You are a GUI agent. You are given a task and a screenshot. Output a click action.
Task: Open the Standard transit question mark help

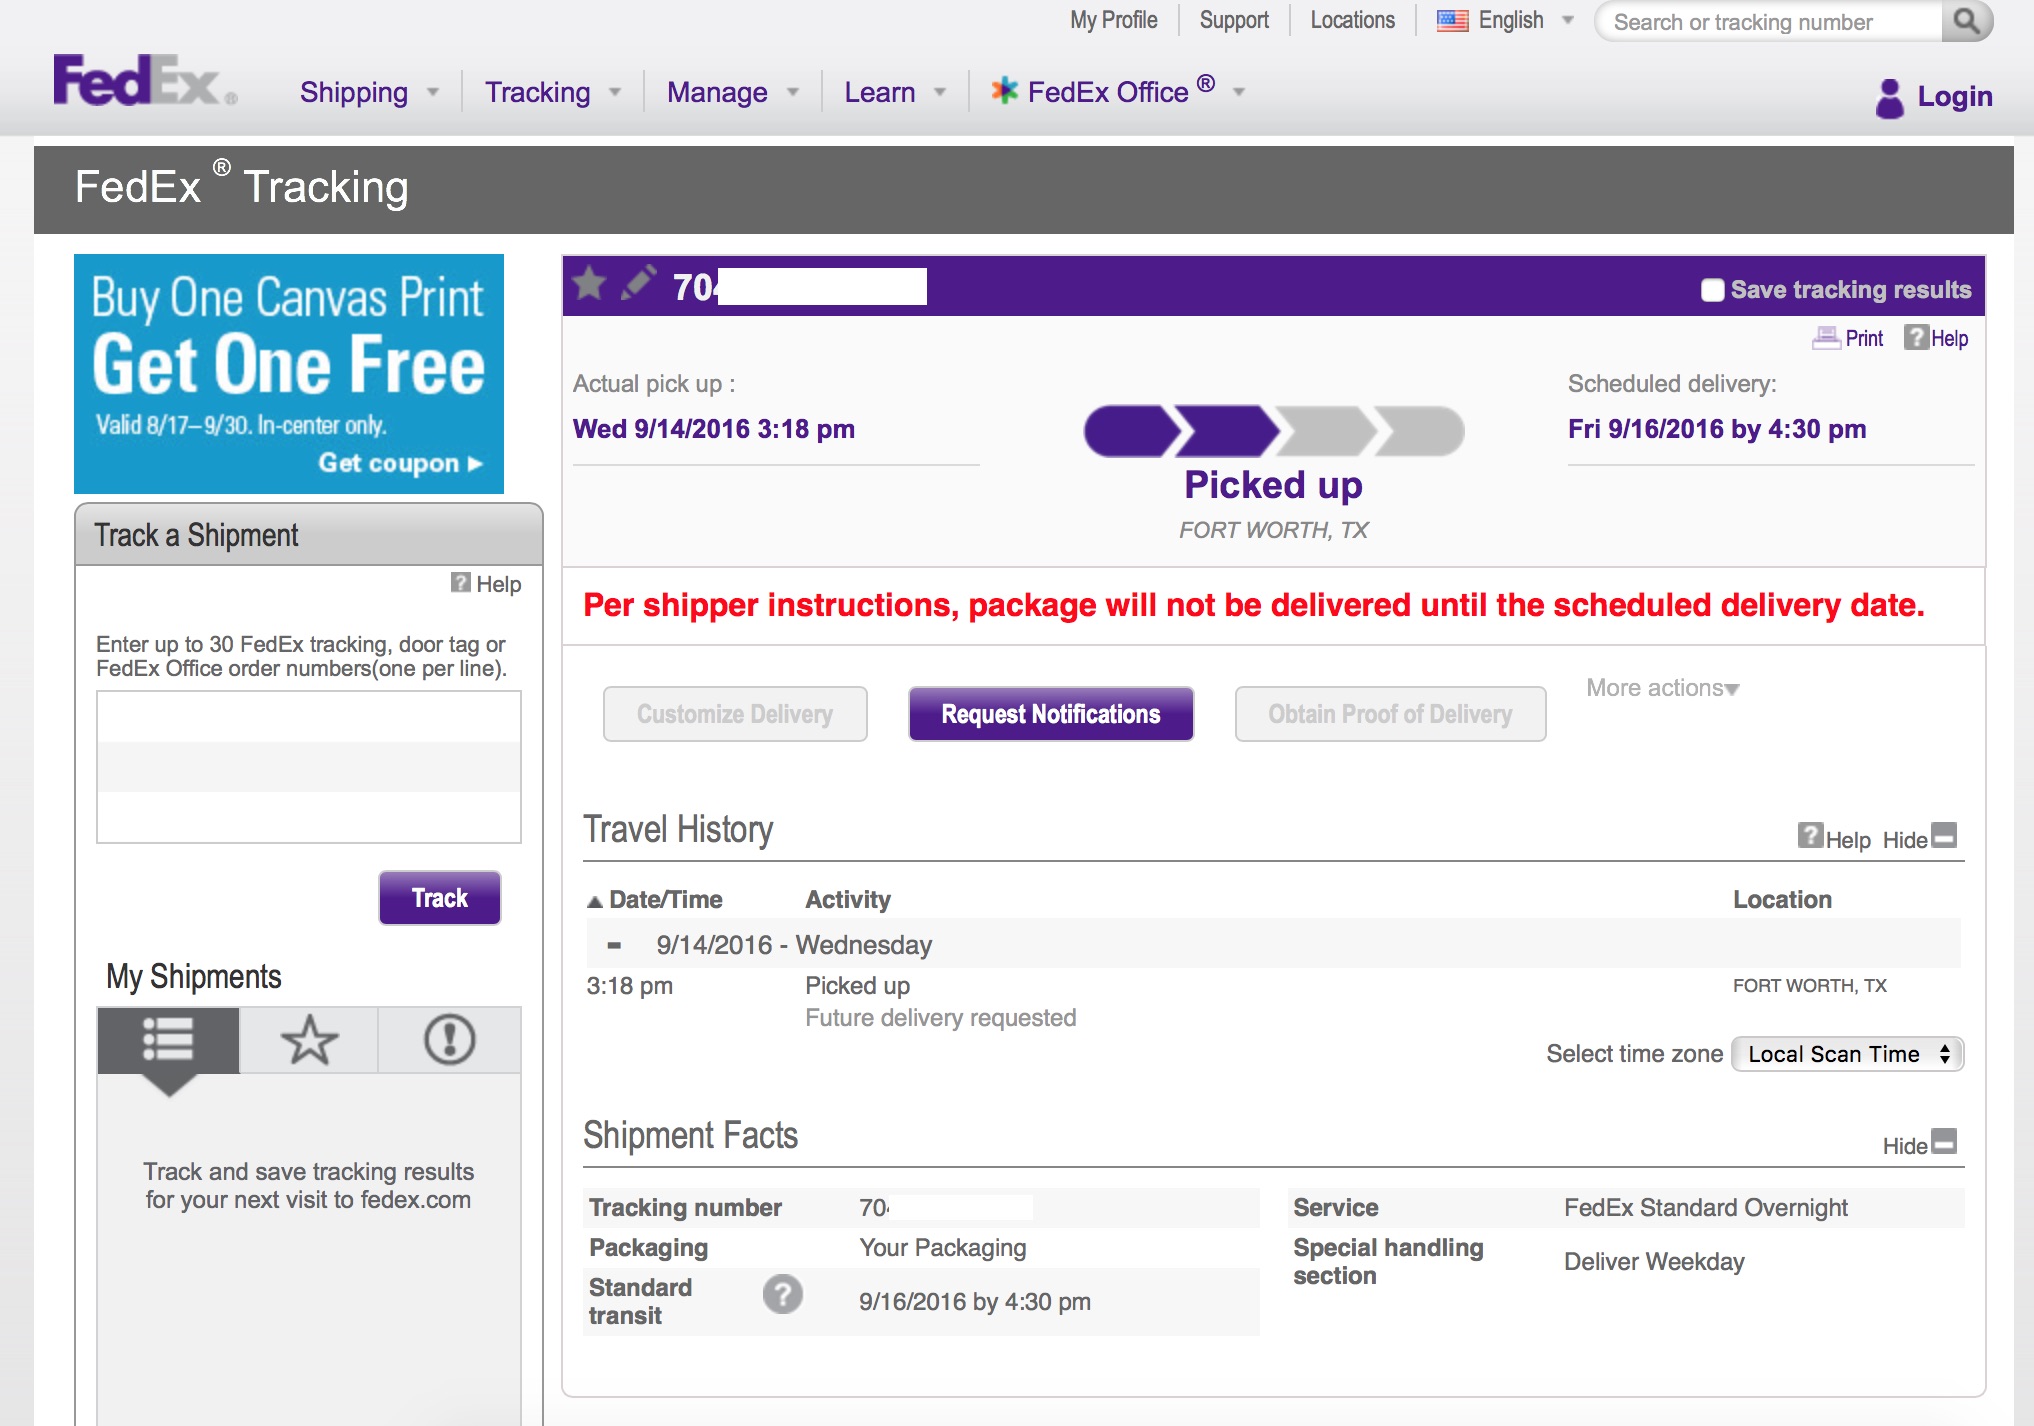[782, 1294]
